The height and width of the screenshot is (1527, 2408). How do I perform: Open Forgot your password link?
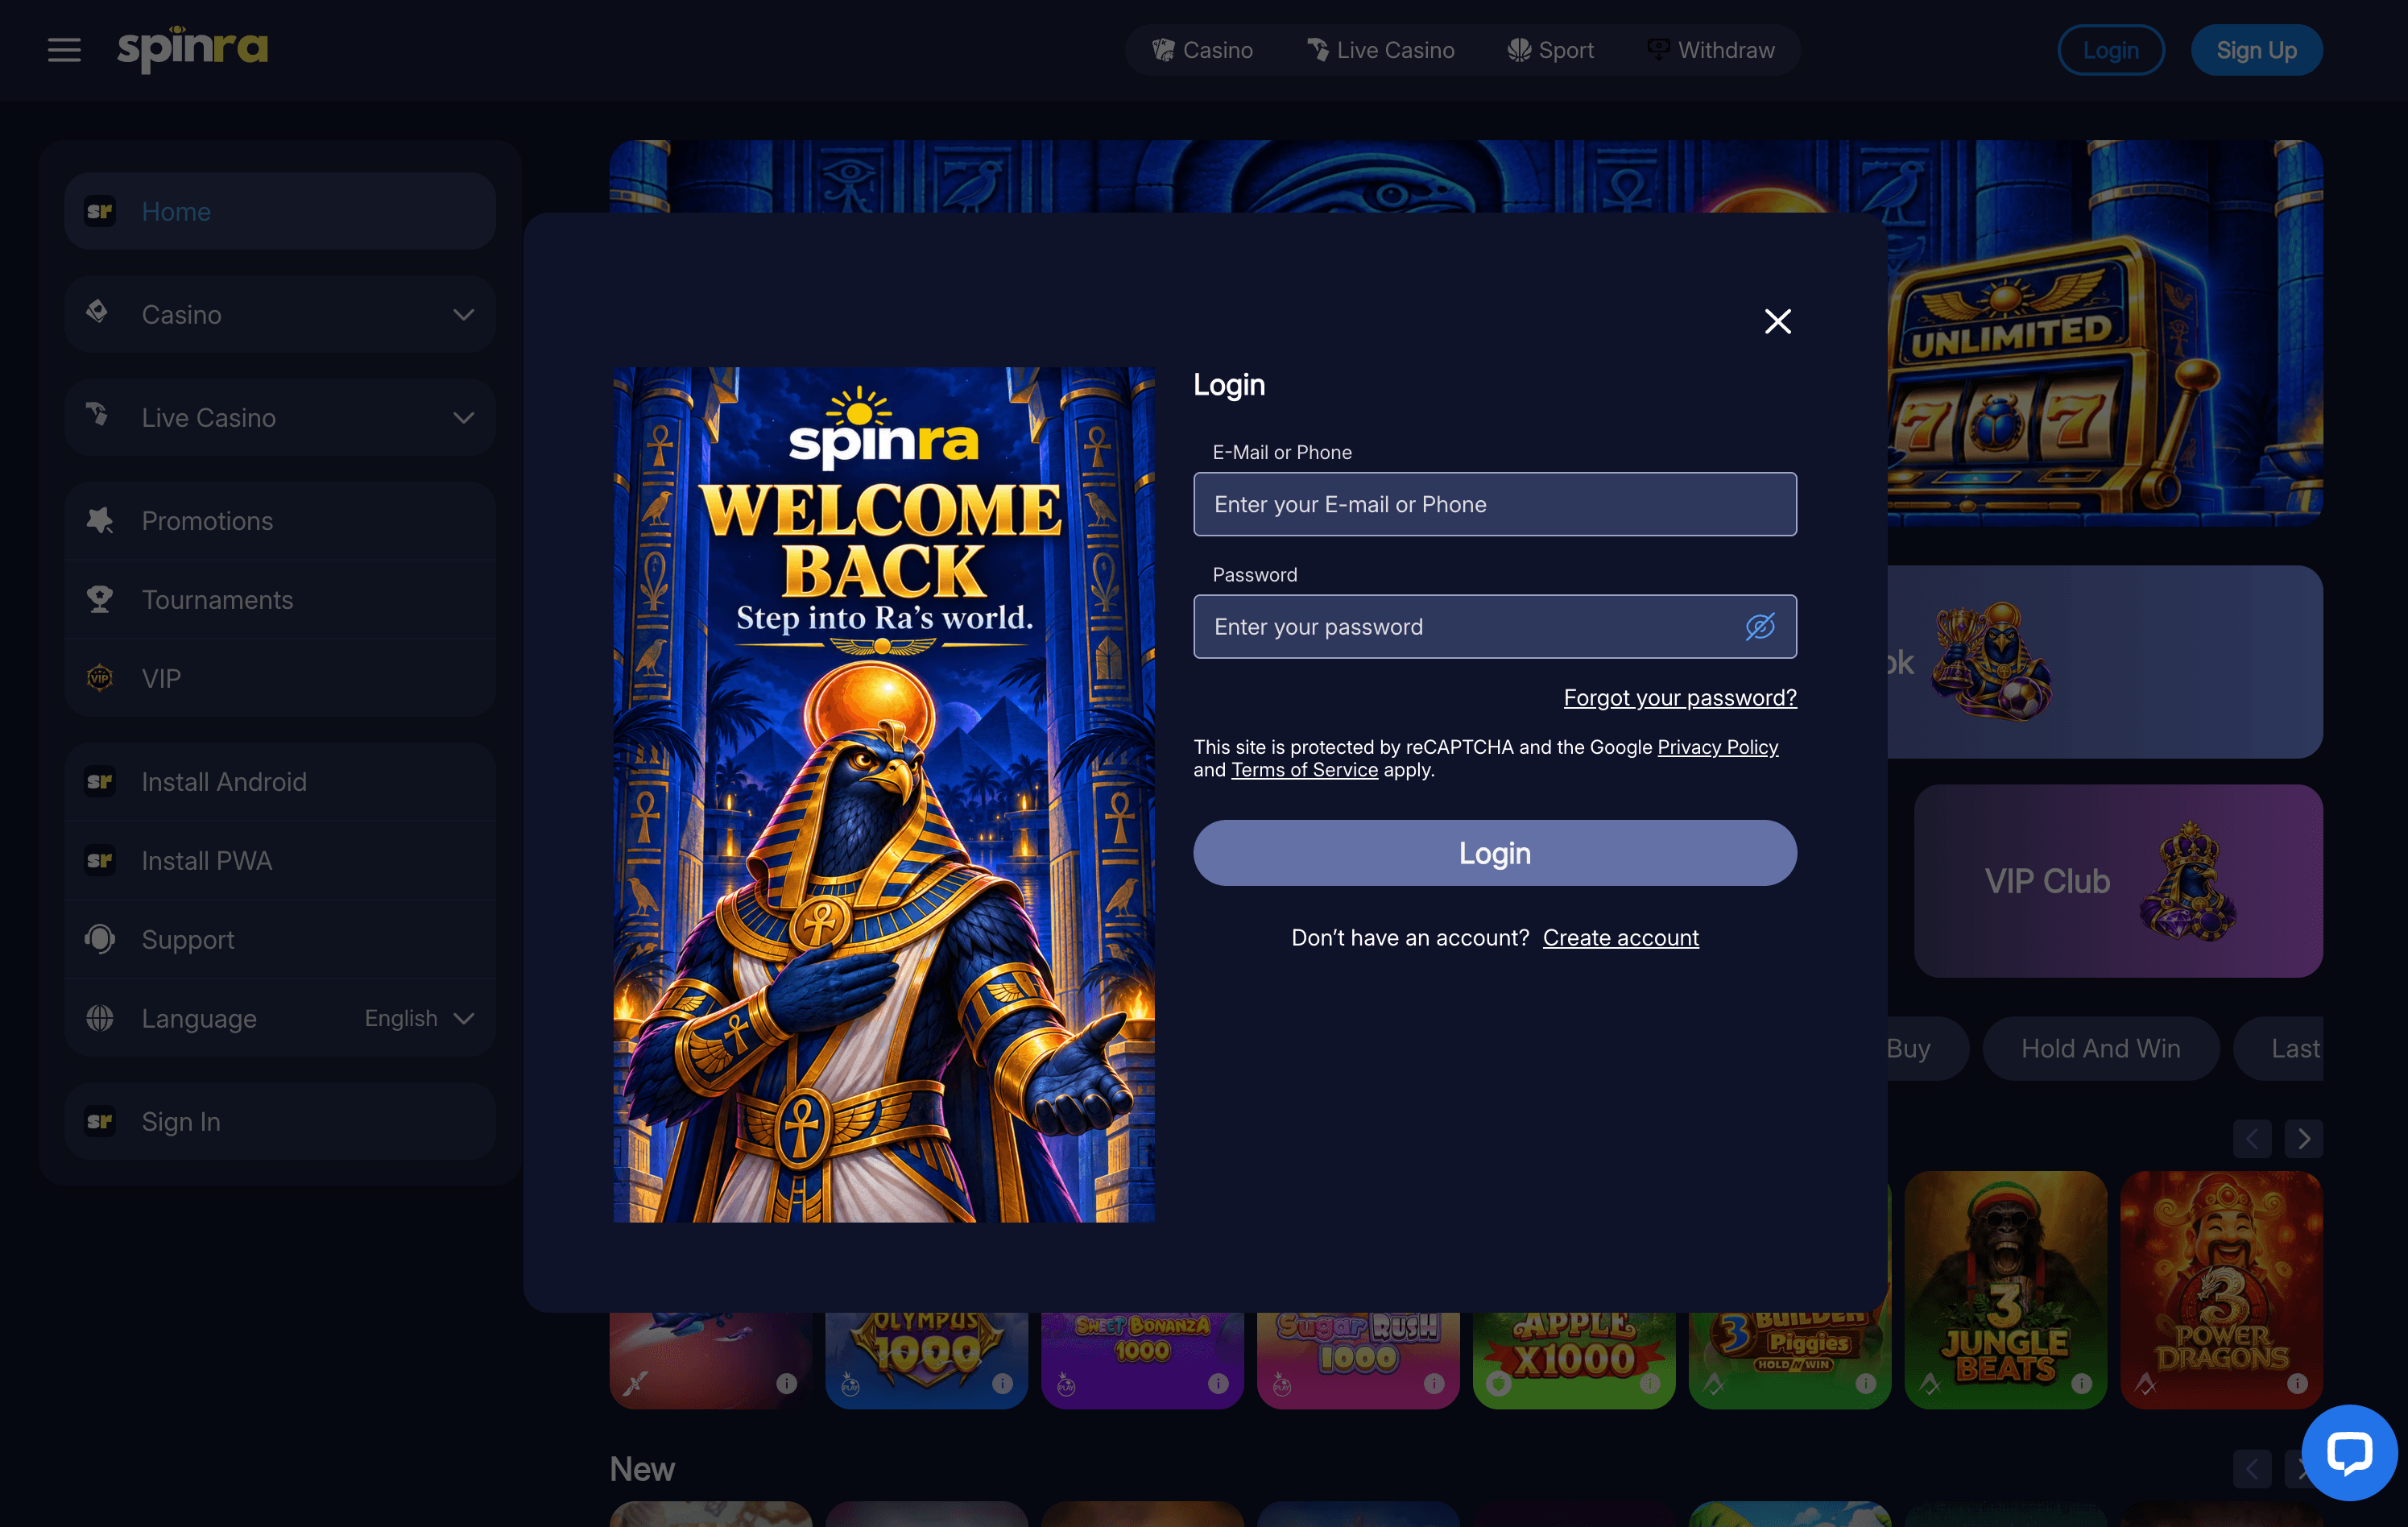[x=1680, y=697]
